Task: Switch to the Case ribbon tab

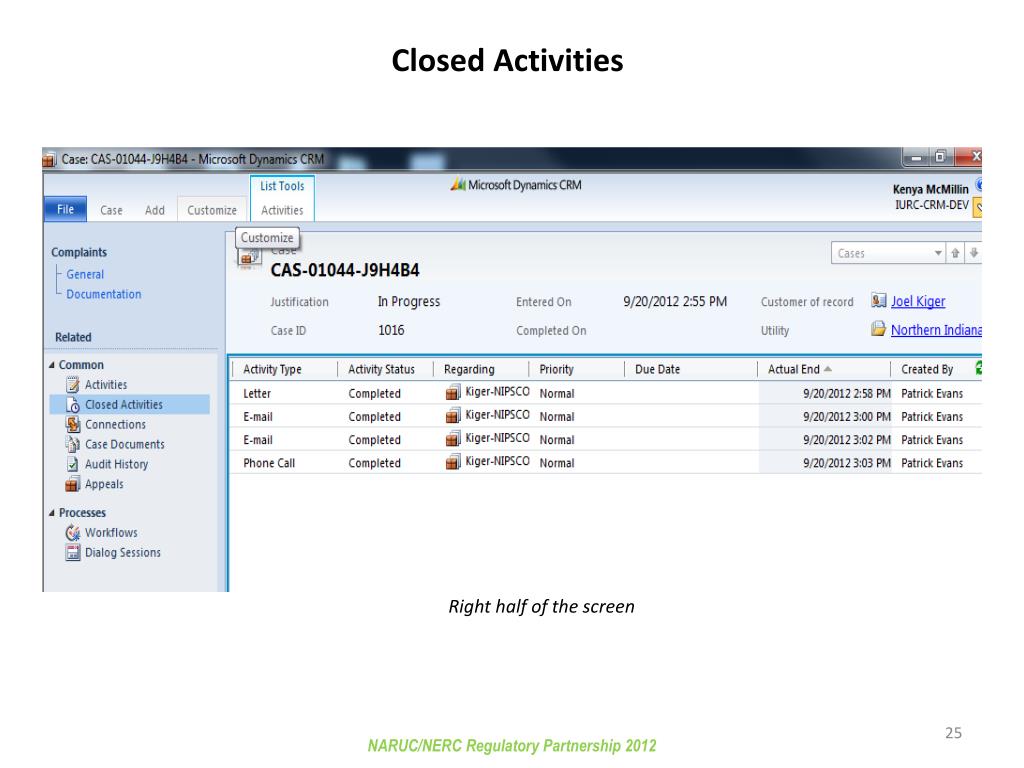Action: pos(111,210)
